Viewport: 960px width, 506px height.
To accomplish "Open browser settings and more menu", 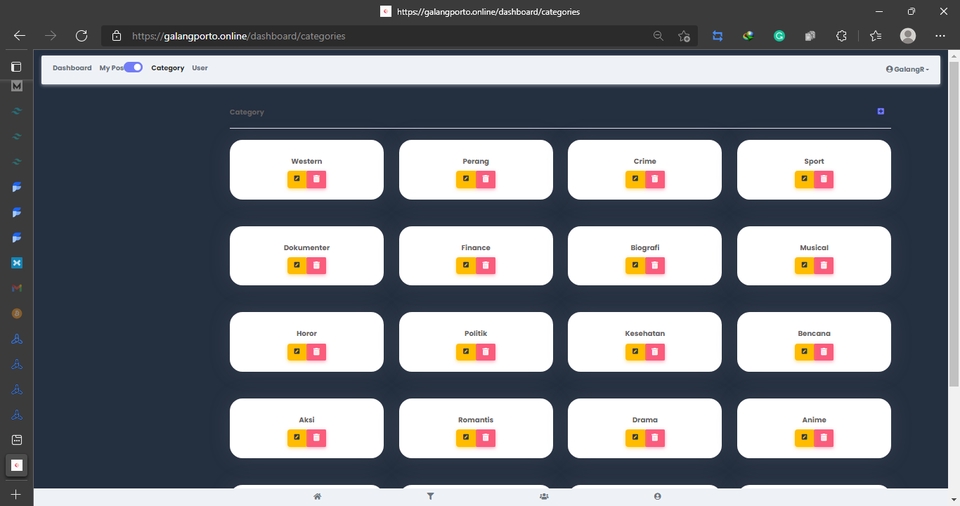I will [x=940, y=36].
